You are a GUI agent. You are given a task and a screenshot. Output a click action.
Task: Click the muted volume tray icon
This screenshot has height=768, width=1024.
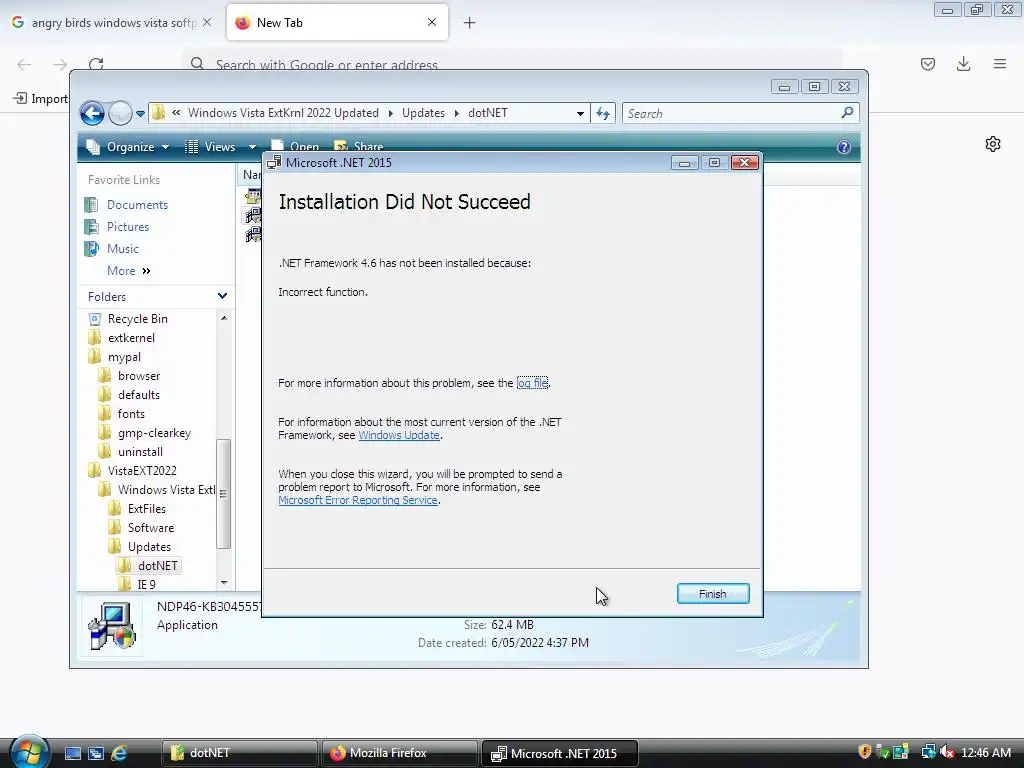point(946,753)
